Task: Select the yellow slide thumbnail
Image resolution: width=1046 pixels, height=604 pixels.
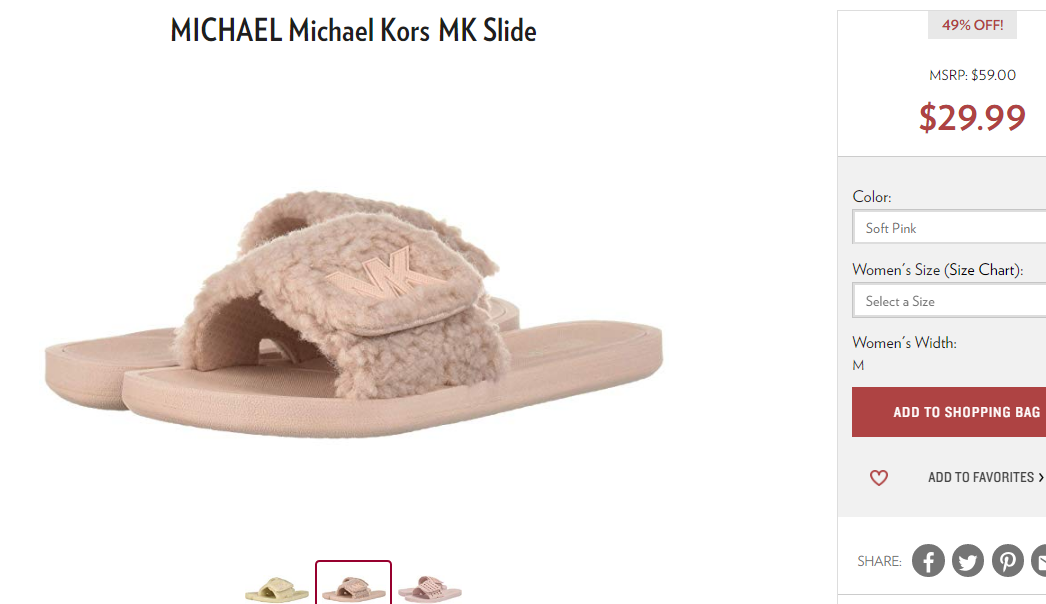Action: pyautogui.click(x=277, y=589)
